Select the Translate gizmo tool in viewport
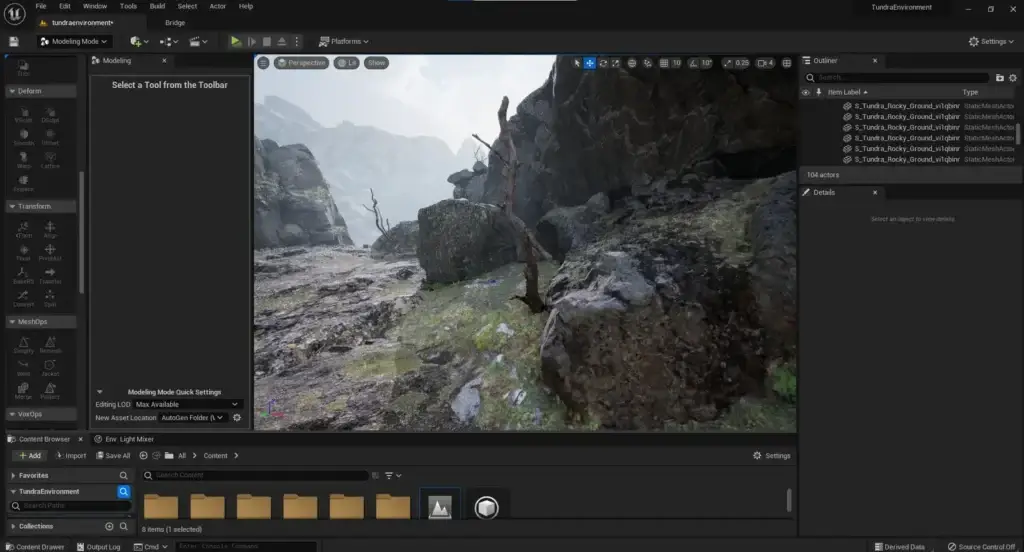Image resolution: width=1024 pixels, height=552 pixels. (590, 63)
